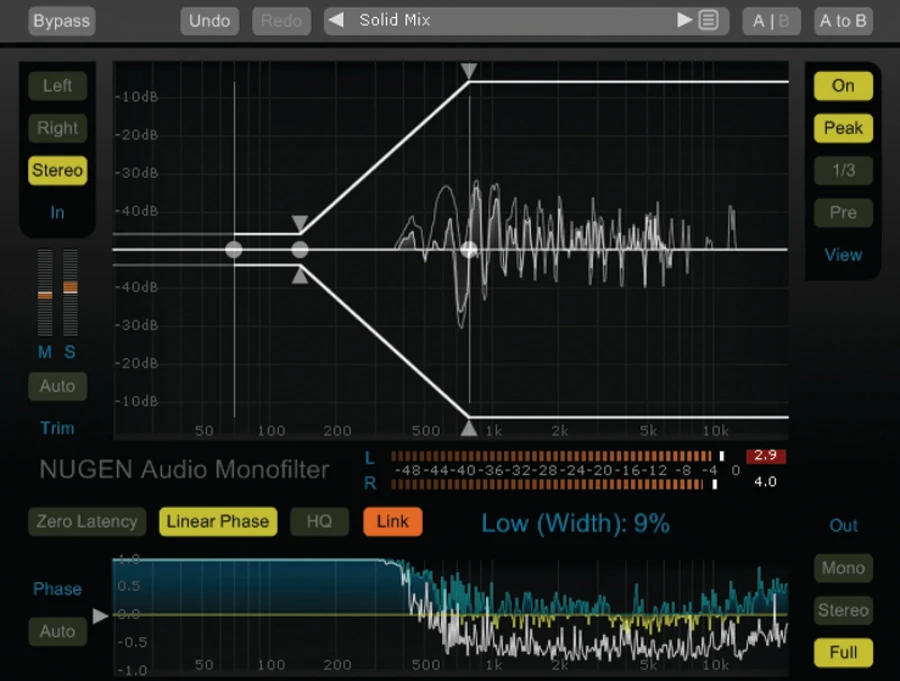Click the S trim meter
This screenshot has width=900, height=681.
click(x=70, y=292)
